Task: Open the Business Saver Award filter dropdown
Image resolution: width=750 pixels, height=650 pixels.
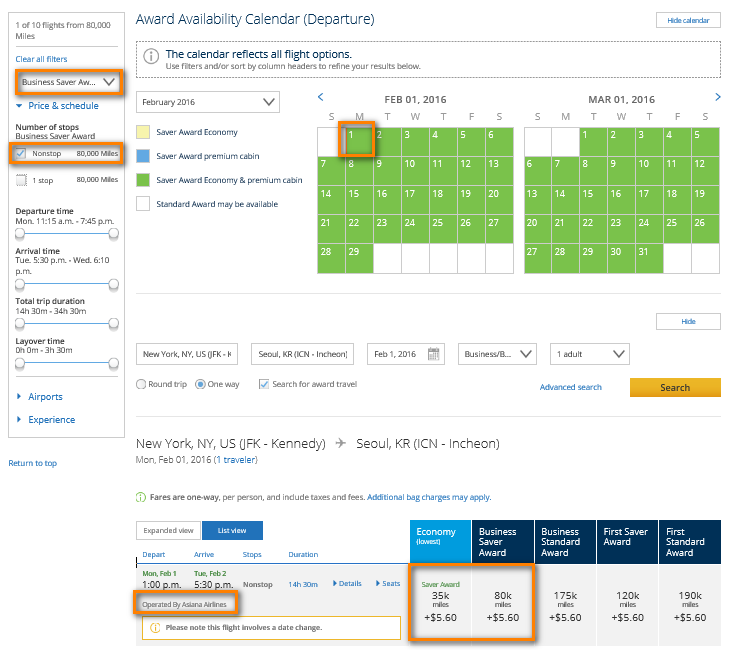Action: coord(68,81)
